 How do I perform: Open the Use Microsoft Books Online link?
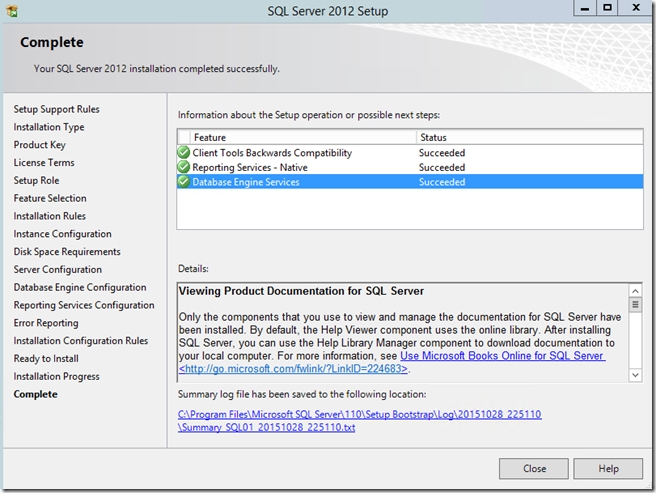[x=502, y=356]
